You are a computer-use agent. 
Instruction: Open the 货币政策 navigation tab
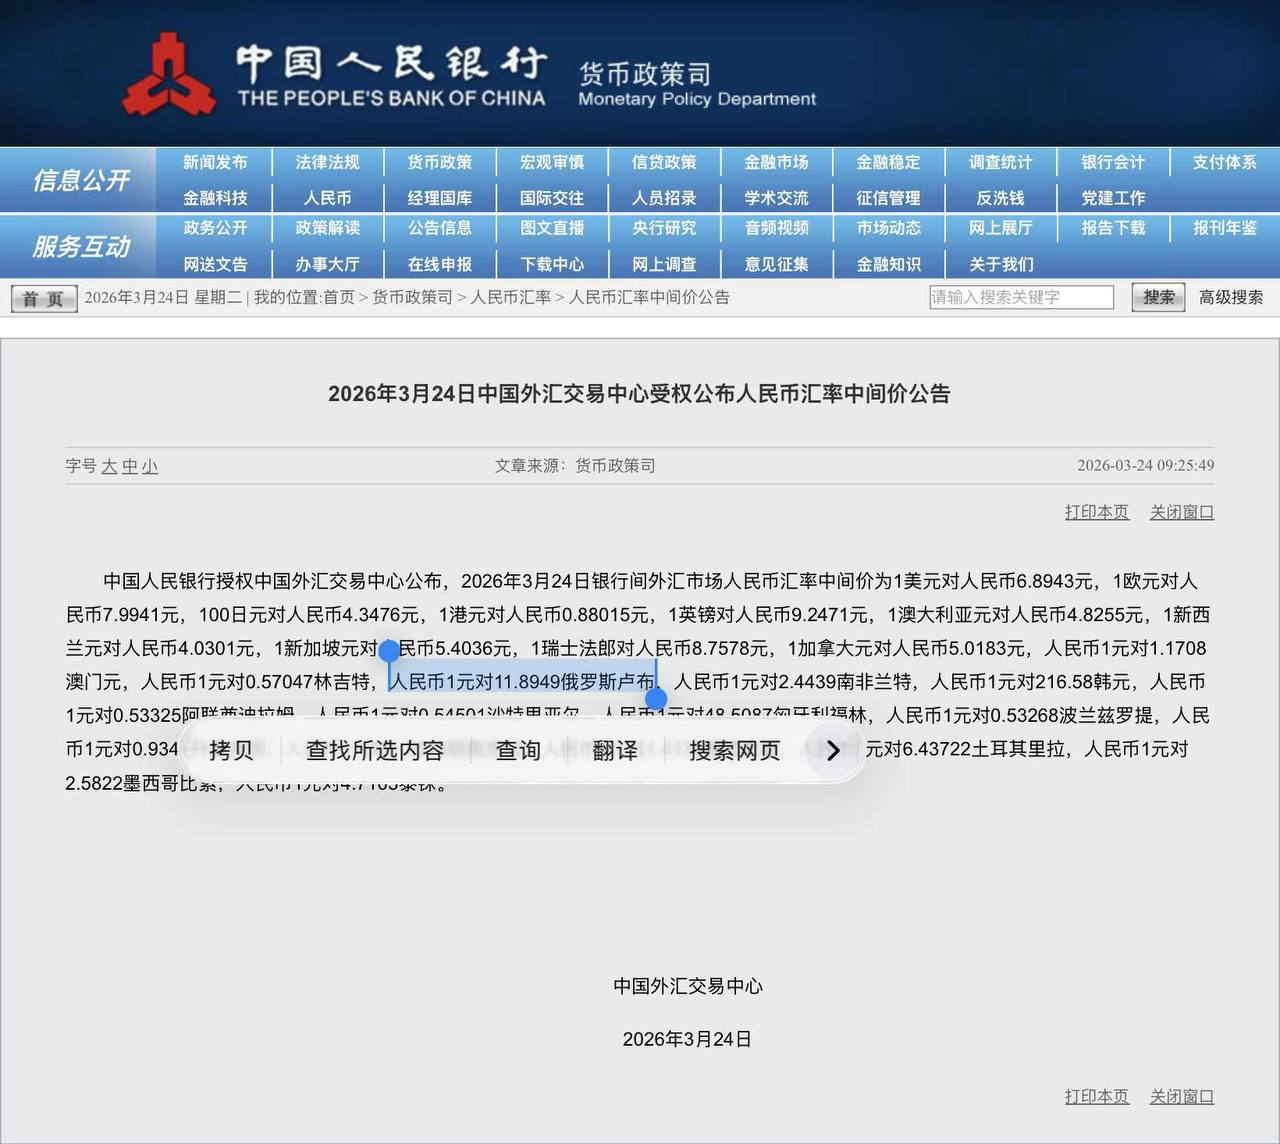point(439,162)
